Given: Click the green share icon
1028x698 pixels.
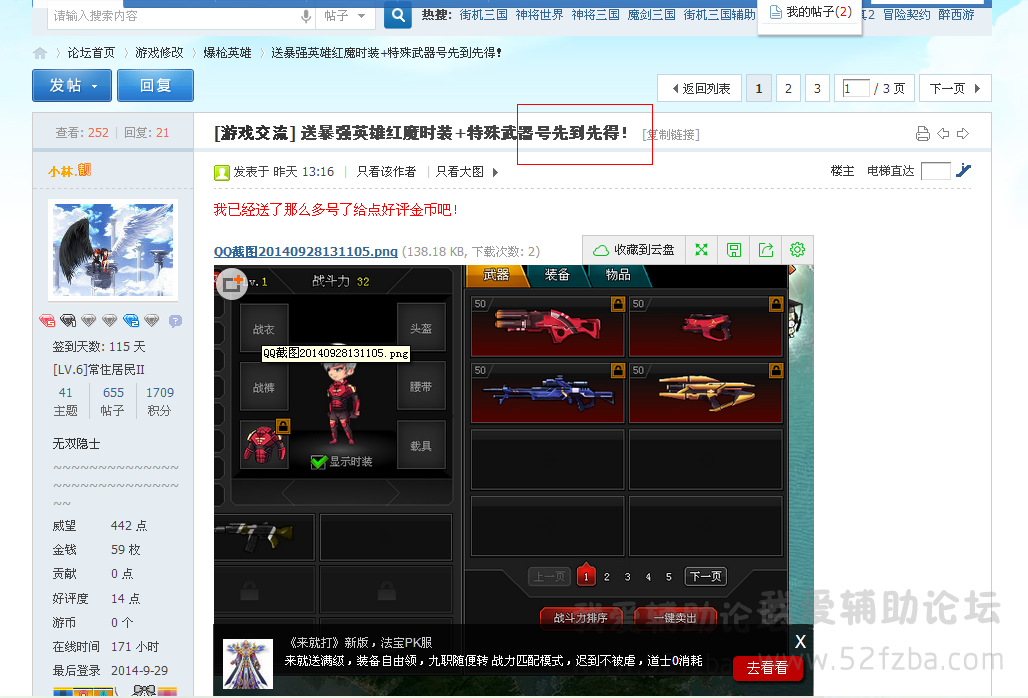Looking at the screenshot, I should pos(766,250).
